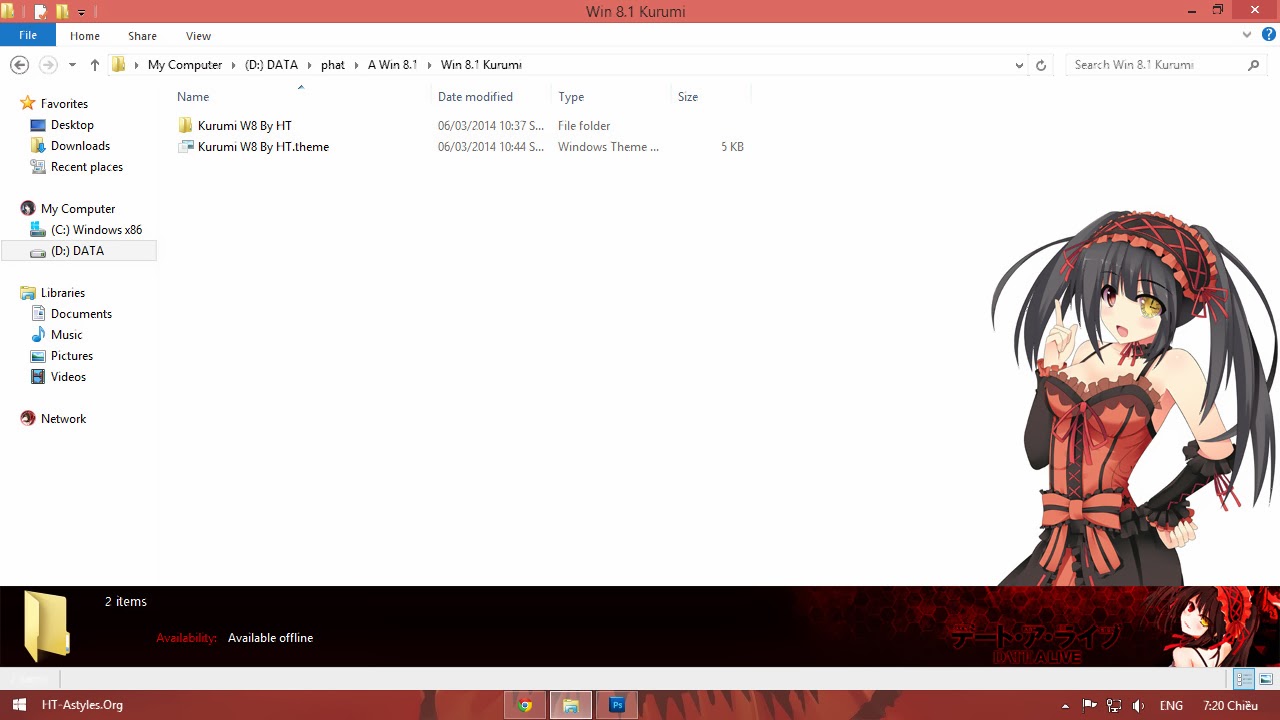
Task: Open the Music library
Action: 67,335
